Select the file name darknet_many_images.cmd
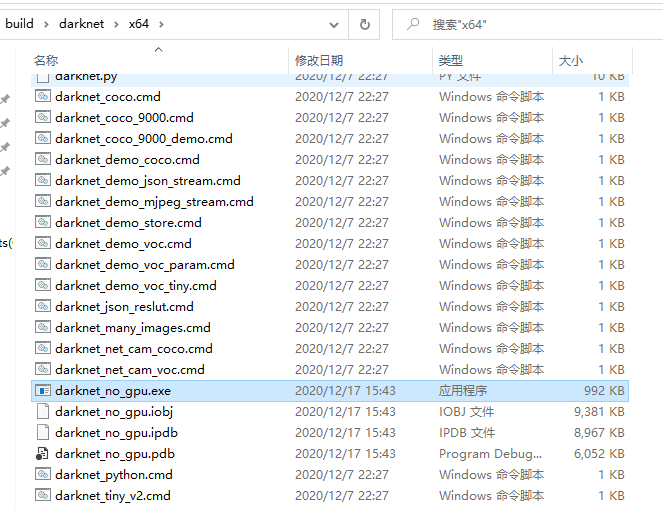Viewport: 663px width, 509px height. pos(133,328)
